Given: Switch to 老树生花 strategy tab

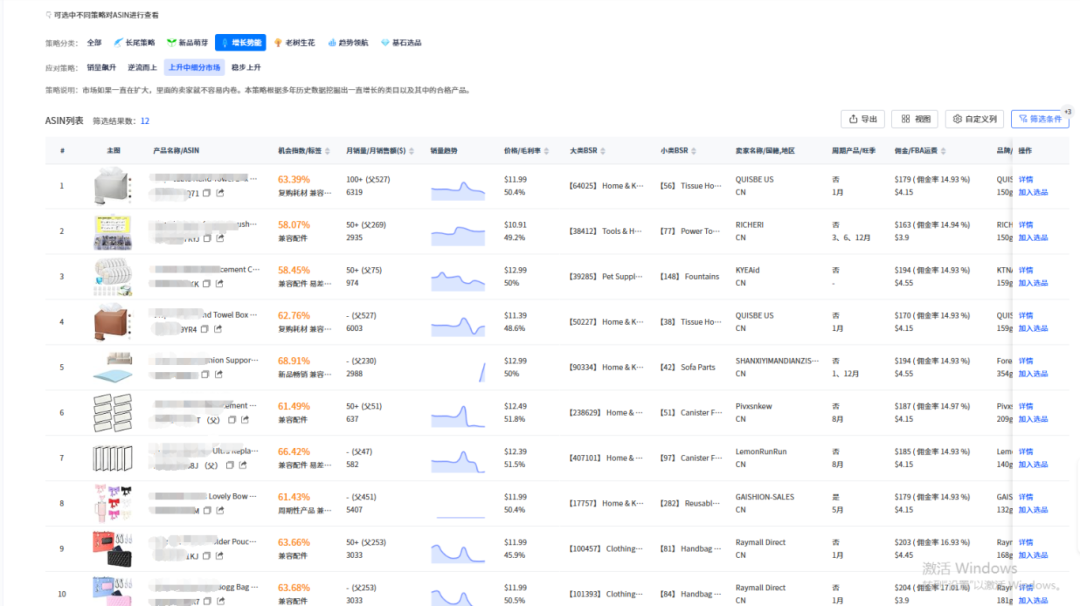Looking at the screenshot, I should point(294,43).
